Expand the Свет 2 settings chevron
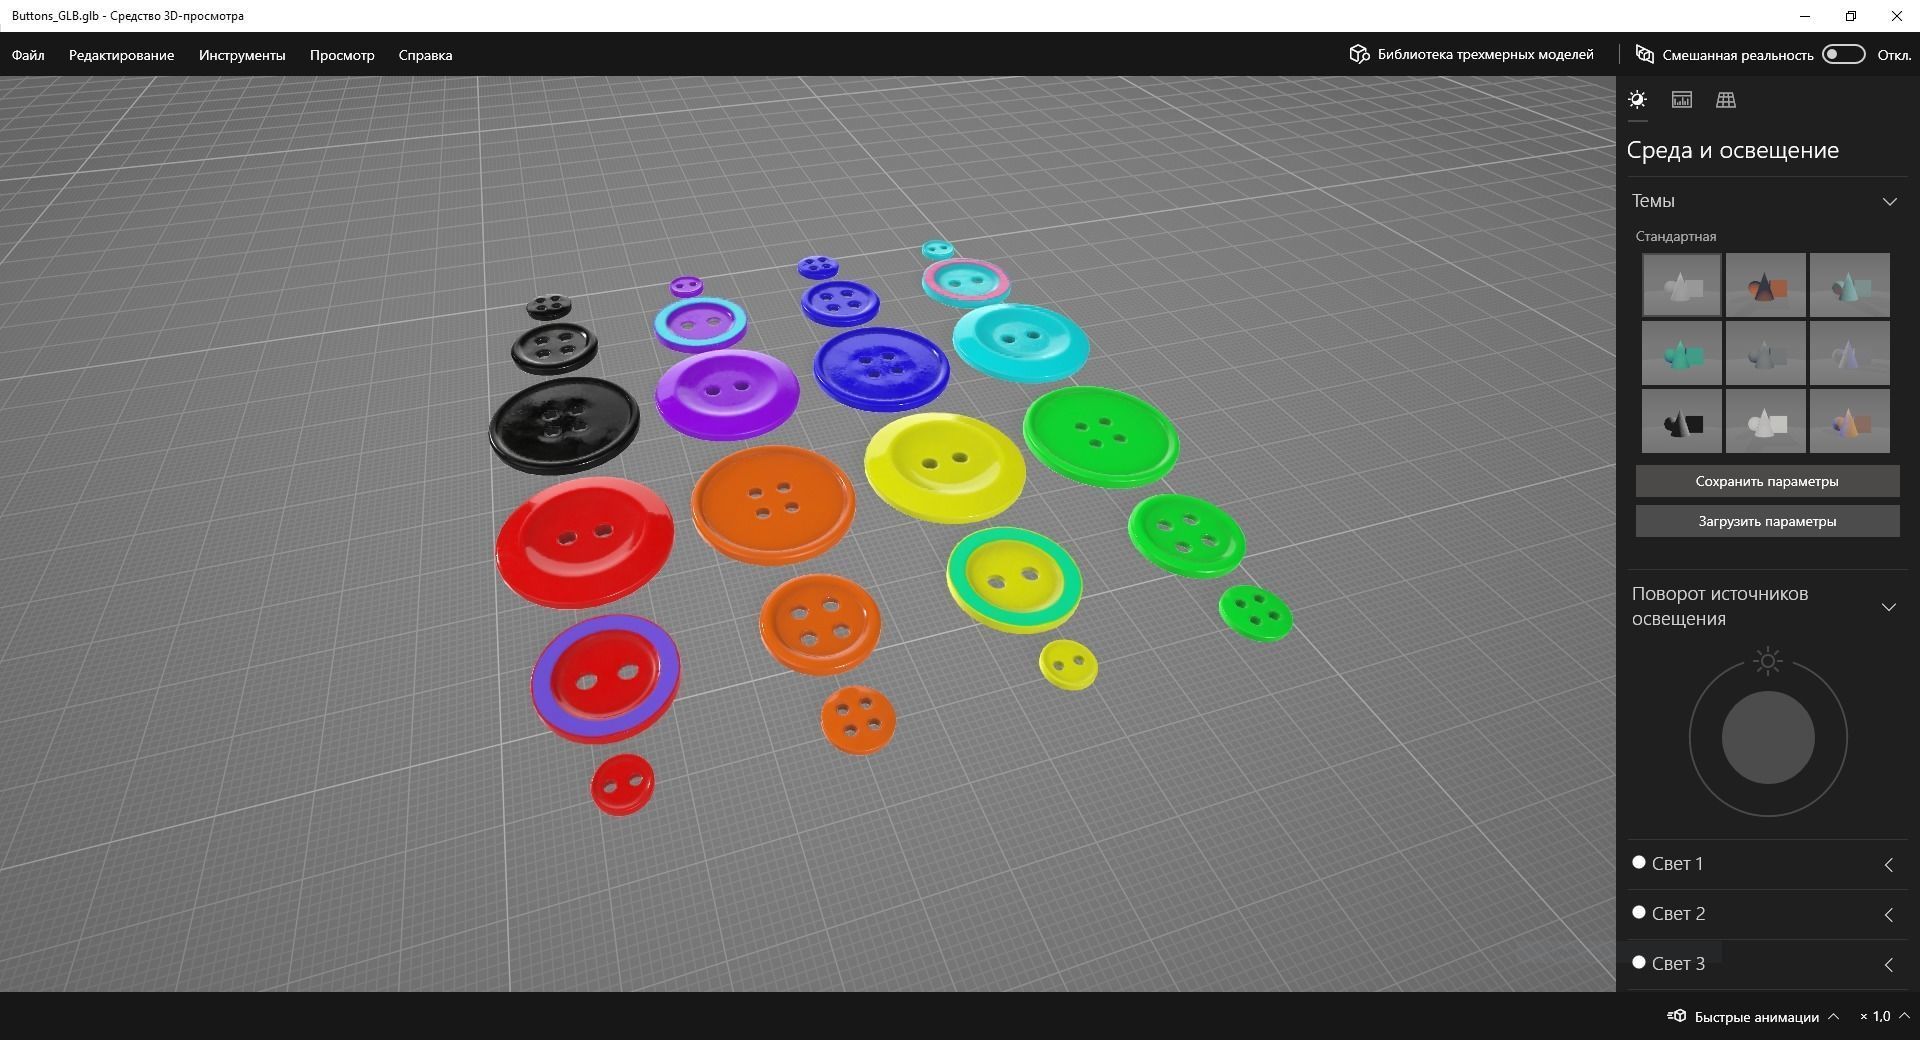Screen dimensions: 1920x1040 click(x=1889, y=915)
